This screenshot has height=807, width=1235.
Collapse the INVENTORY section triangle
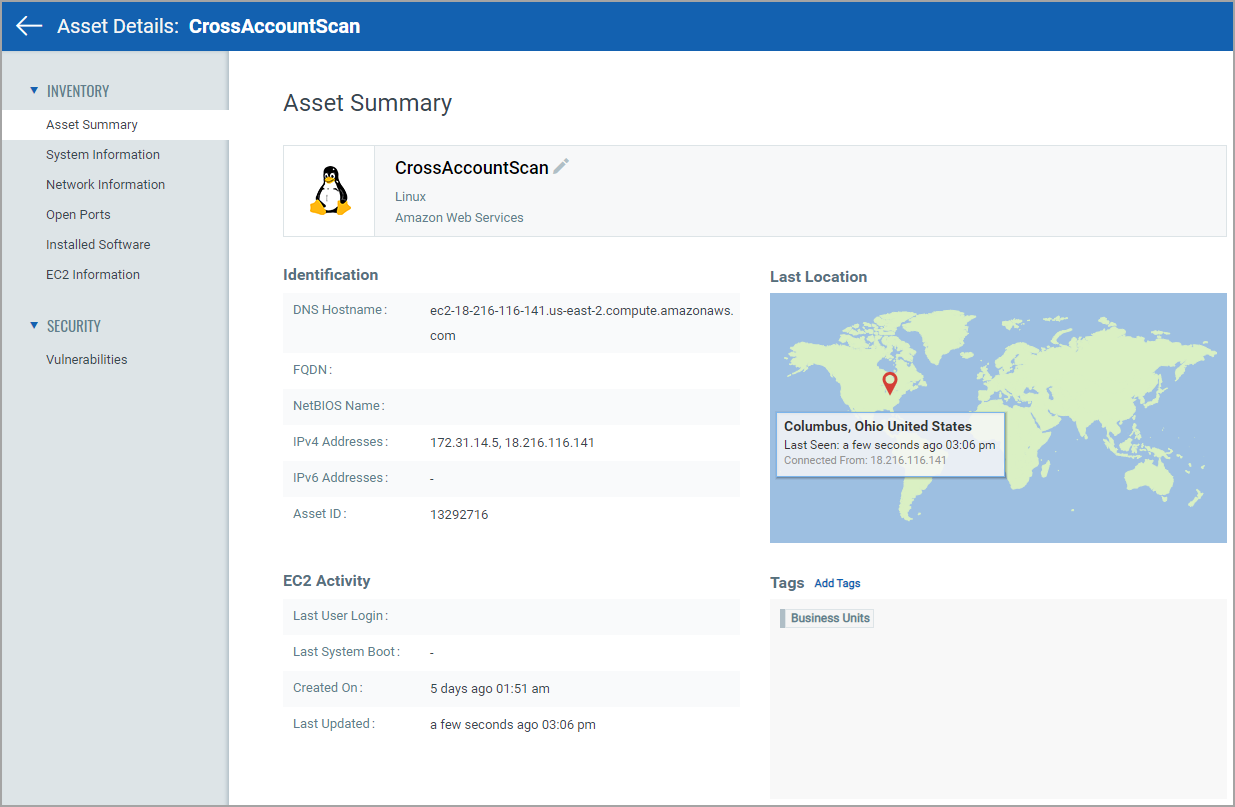pyautogui.click(x=34, y=90)
